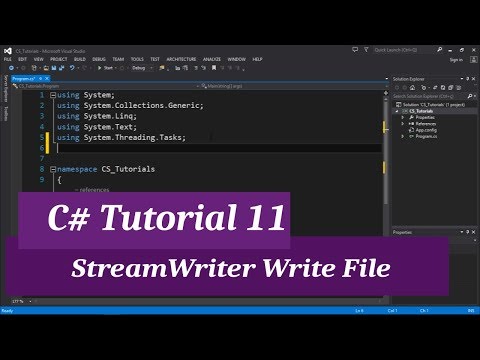Expand the References tree node
Image resolution: width=480 pixels, height=360 pixels.
coord(403,124)
